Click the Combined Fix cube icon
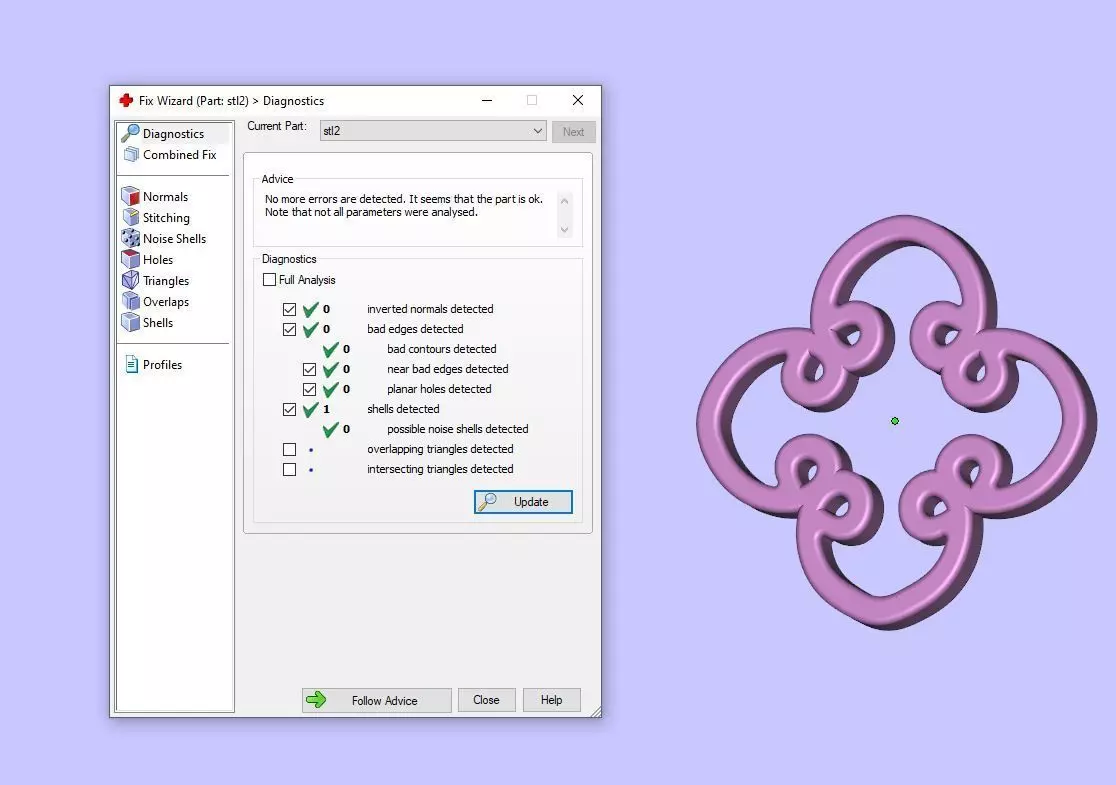 pyautogui.click(x=131, y=154)
